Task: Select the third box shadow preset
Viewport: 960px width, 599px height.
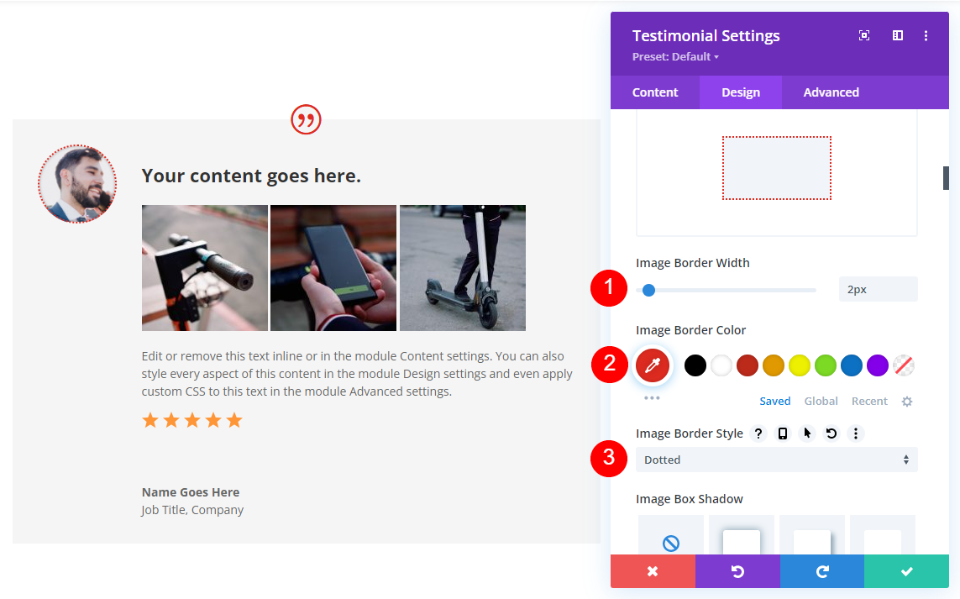Action: tap(882, 536)
